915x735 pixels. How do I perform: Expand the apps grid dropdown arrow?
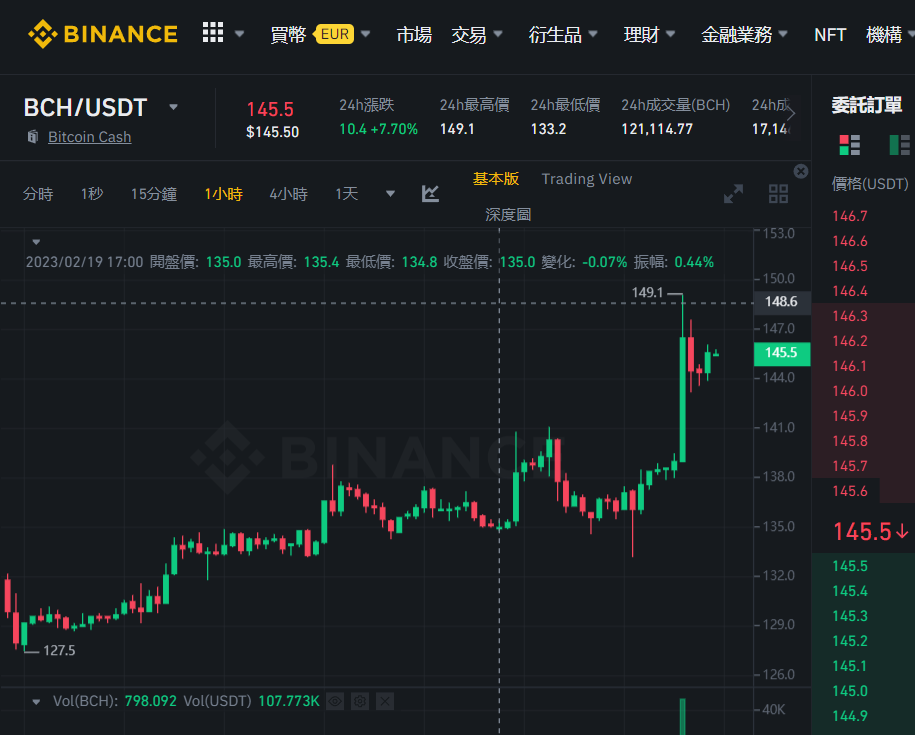tap(239, 34)
